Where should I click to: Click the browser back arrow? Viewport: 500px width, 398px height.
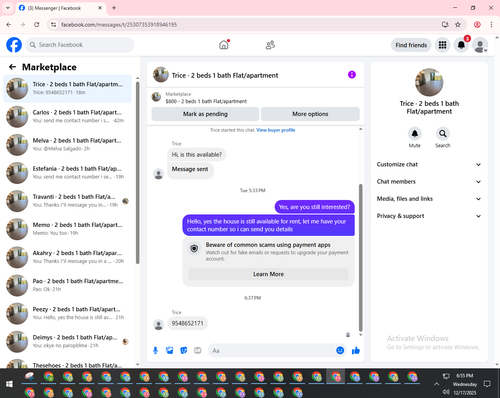point(9,25)
